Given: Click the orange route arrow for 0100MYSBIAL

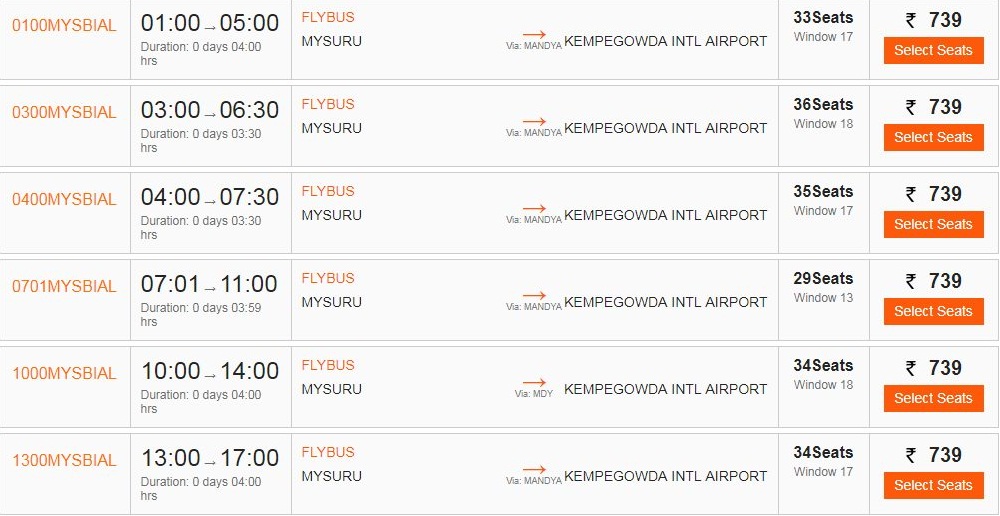Looking at the screenshot, I should [535, 33].
